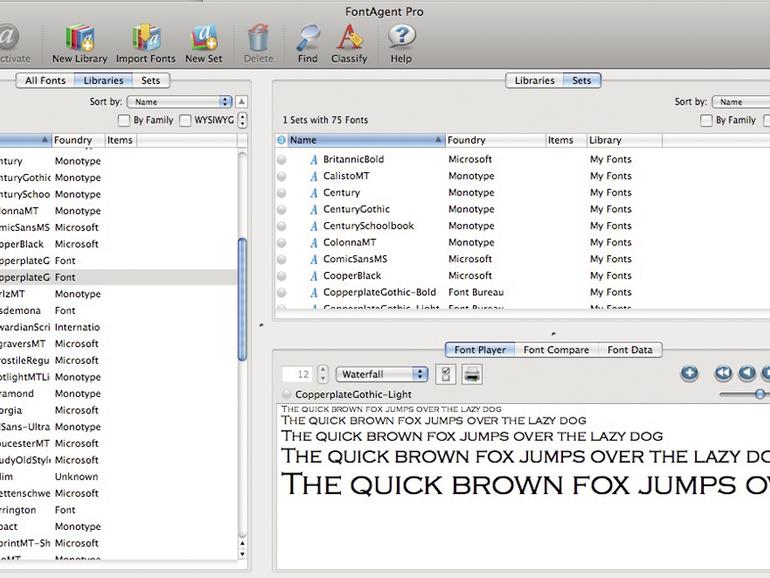
Task: Select the Unknown foundry row in left list
Action: coord(118,477)
